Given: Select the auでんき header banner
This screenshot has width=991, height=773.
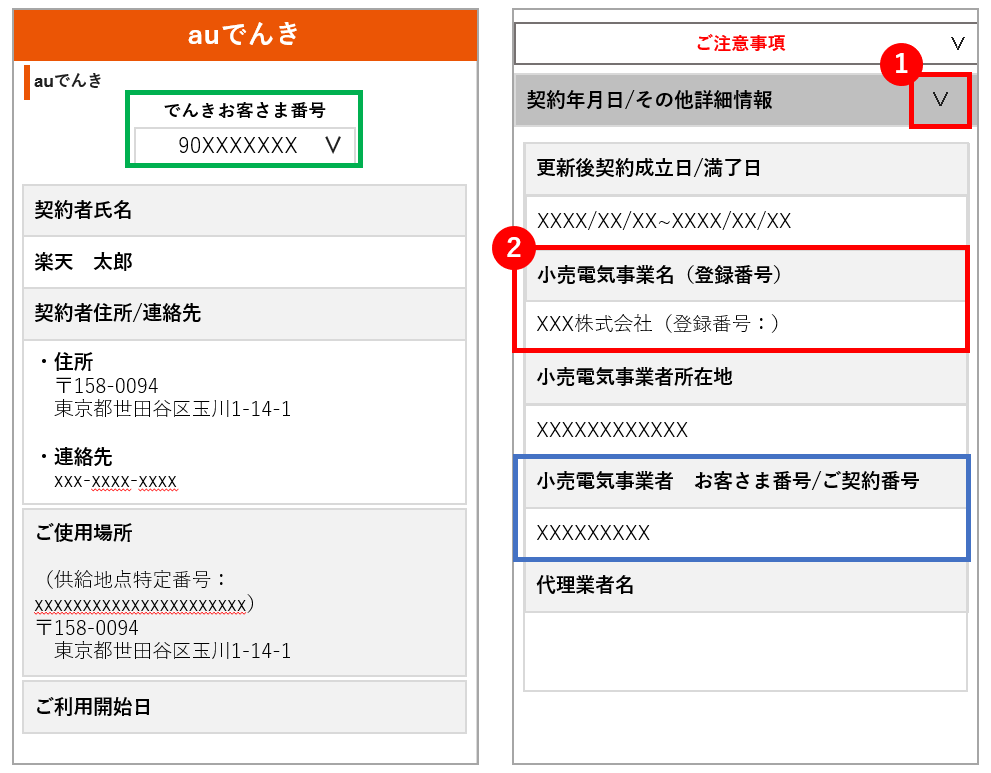Looking at the screenshot, I should coord(243,35).
